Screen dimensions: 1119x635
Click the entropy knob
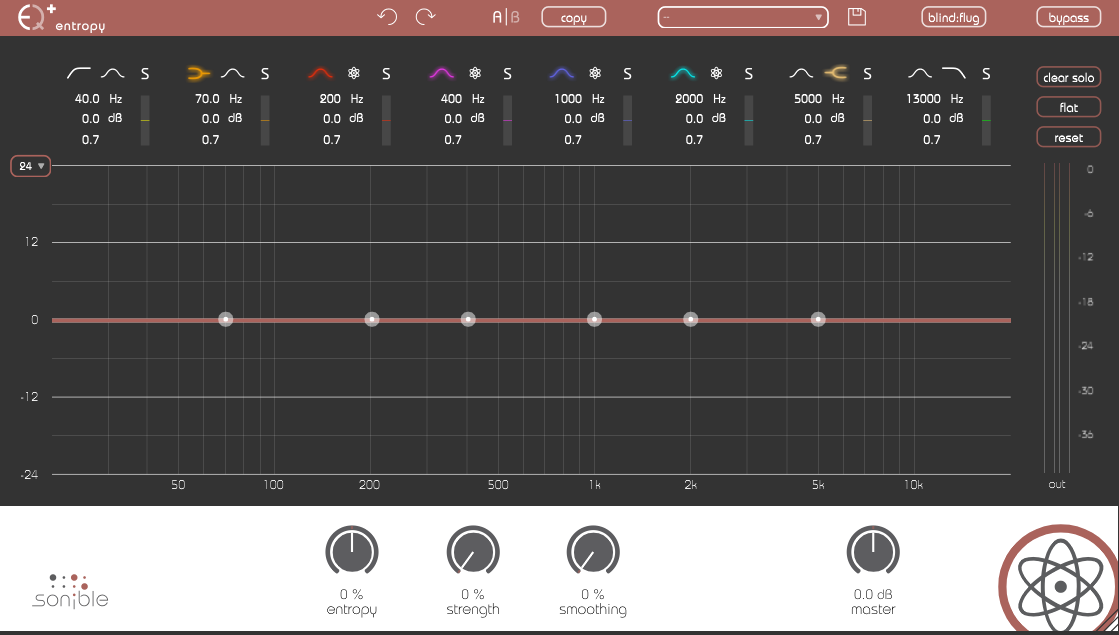coord(352,552)
